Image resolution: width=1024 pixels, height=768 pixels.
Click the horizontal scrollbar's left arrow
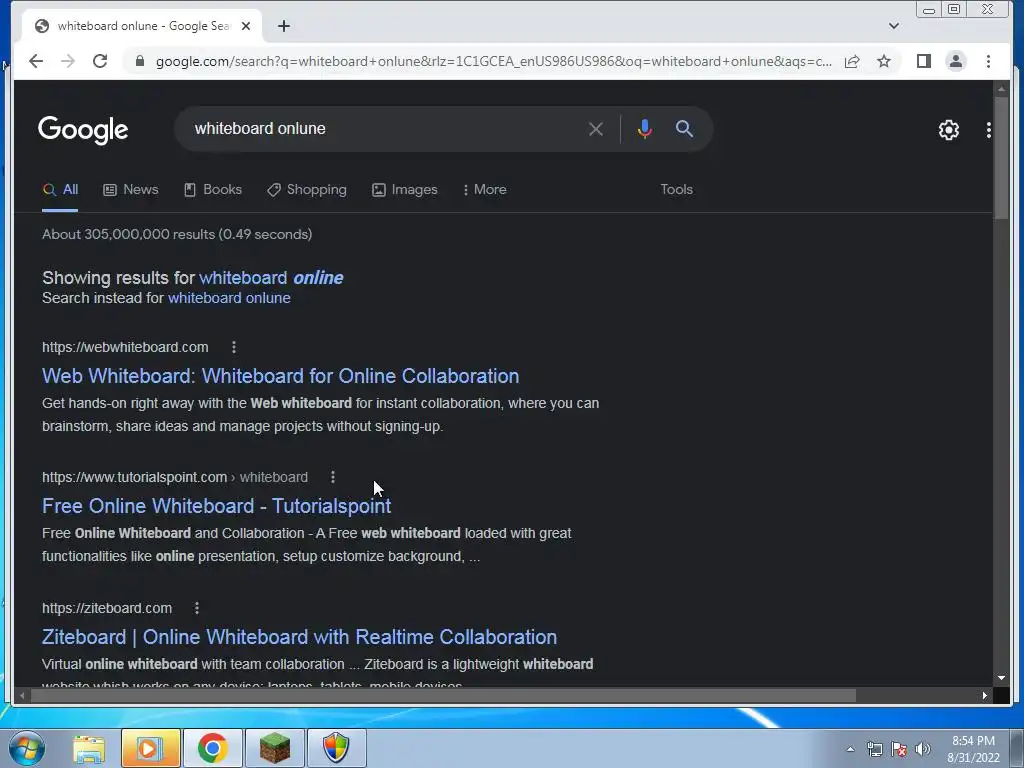pos(22,696)
